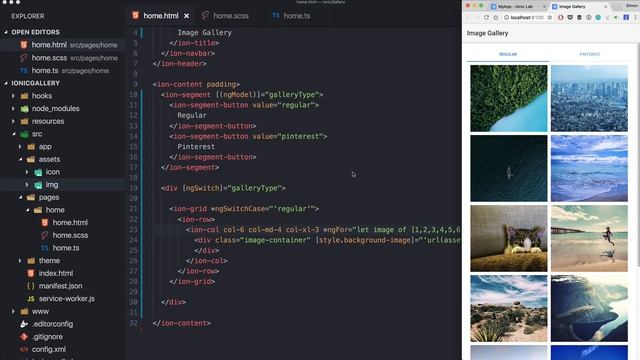Reload the browser page
Viewport: 640px width, 360px height.
486,18
